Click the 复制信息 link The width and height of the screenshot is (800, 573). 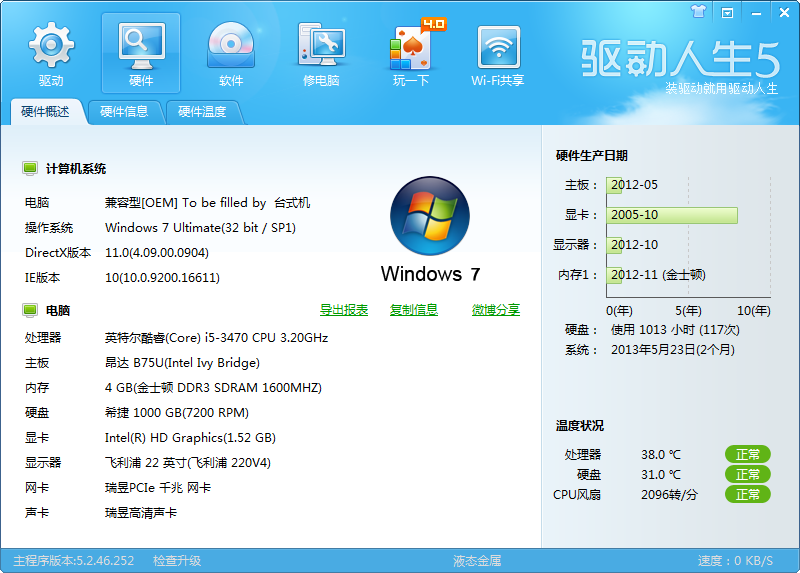coord(414,310)
